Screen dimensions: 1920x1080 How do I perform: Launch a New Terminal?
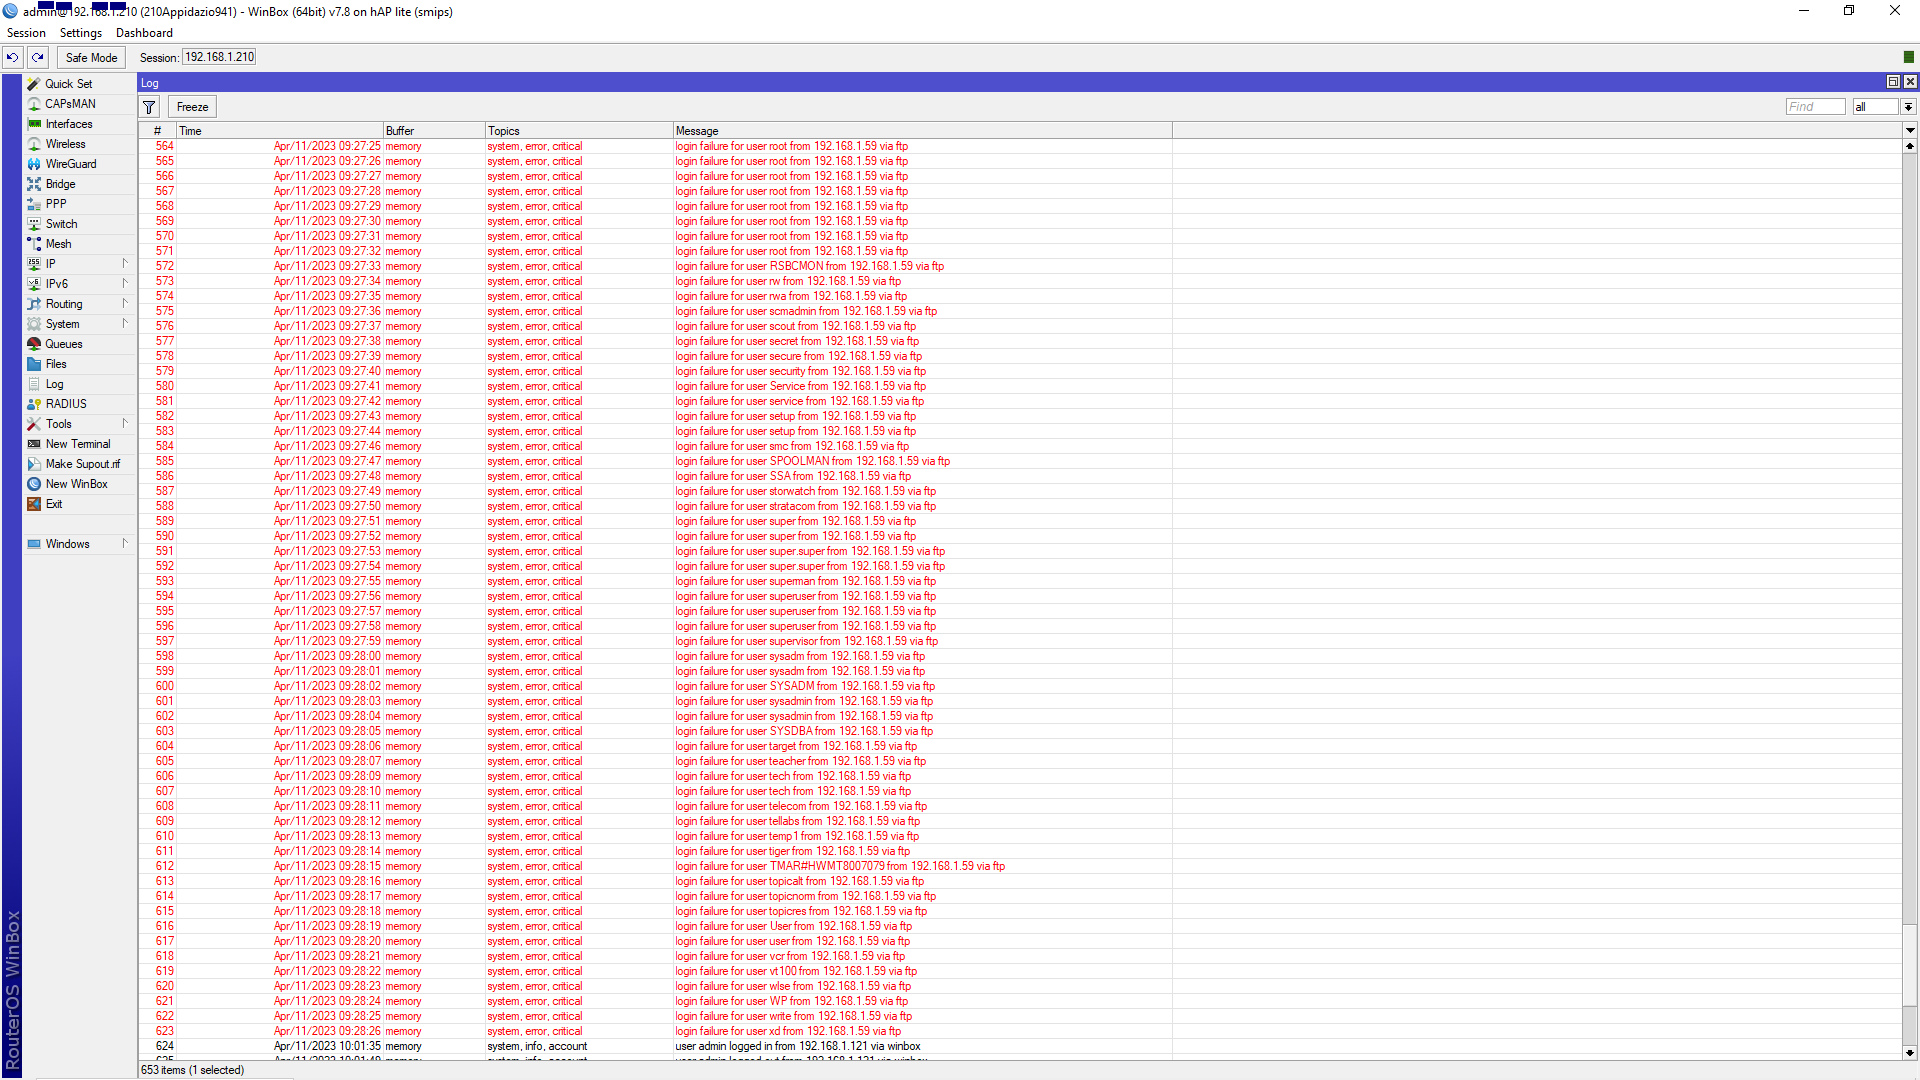78,443
